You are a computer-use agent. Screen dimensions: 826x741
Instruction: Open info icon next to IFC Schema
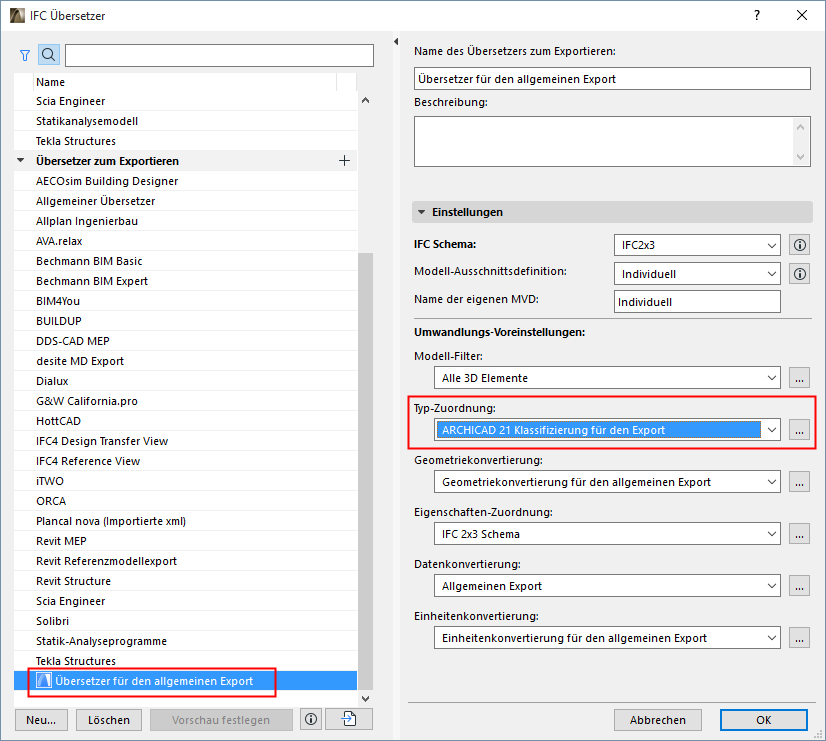(800, 245)
